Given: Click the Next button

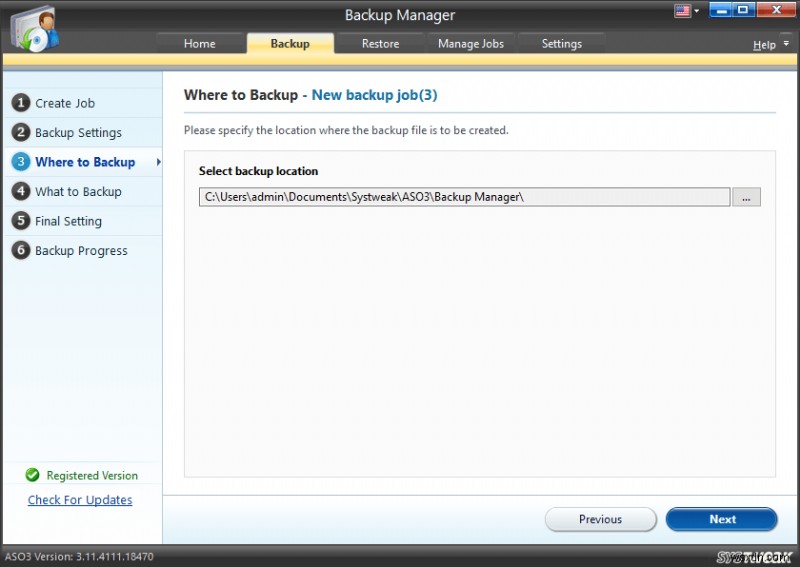Looking at the screenshot, I should point(721,519).
